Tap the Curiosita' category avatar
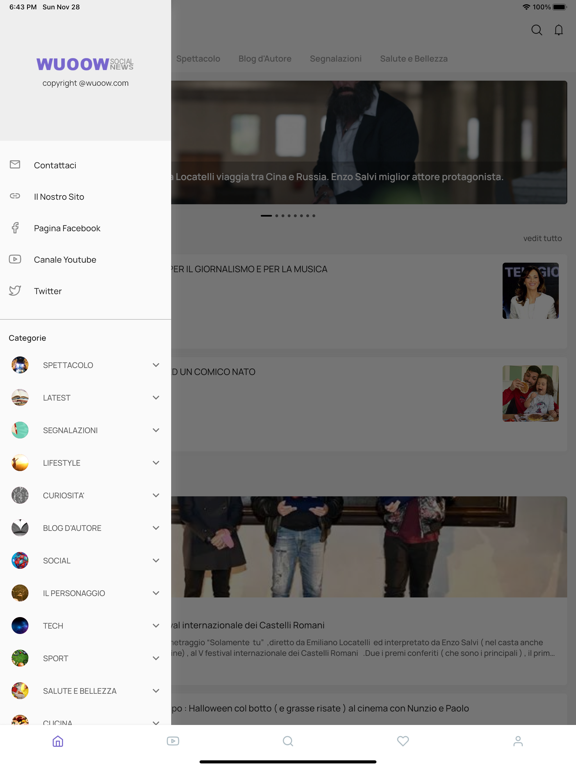The image size is (576, 768). [20, 495]
